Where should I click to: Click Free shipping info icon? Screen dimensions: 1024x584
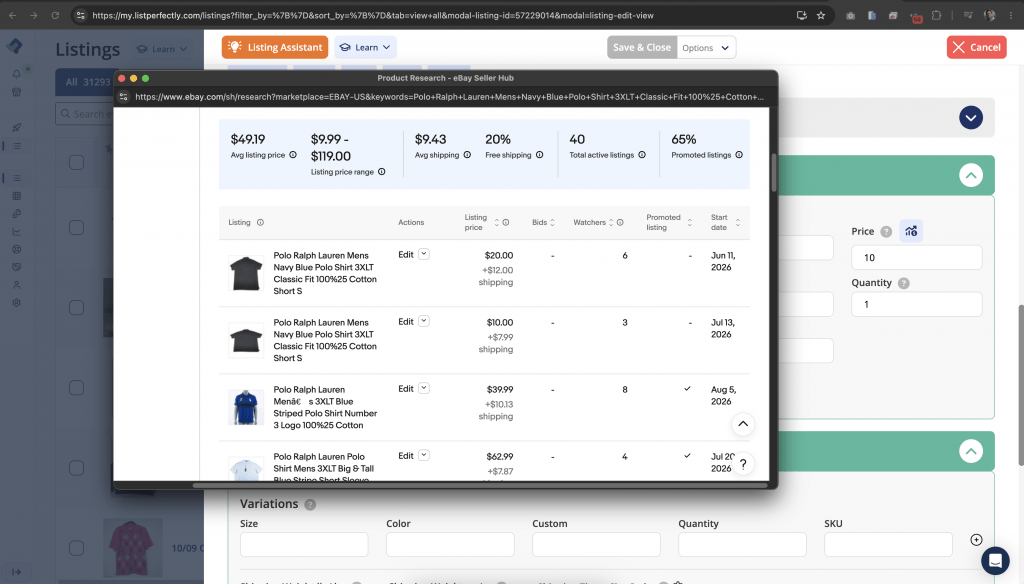point(539,155)
